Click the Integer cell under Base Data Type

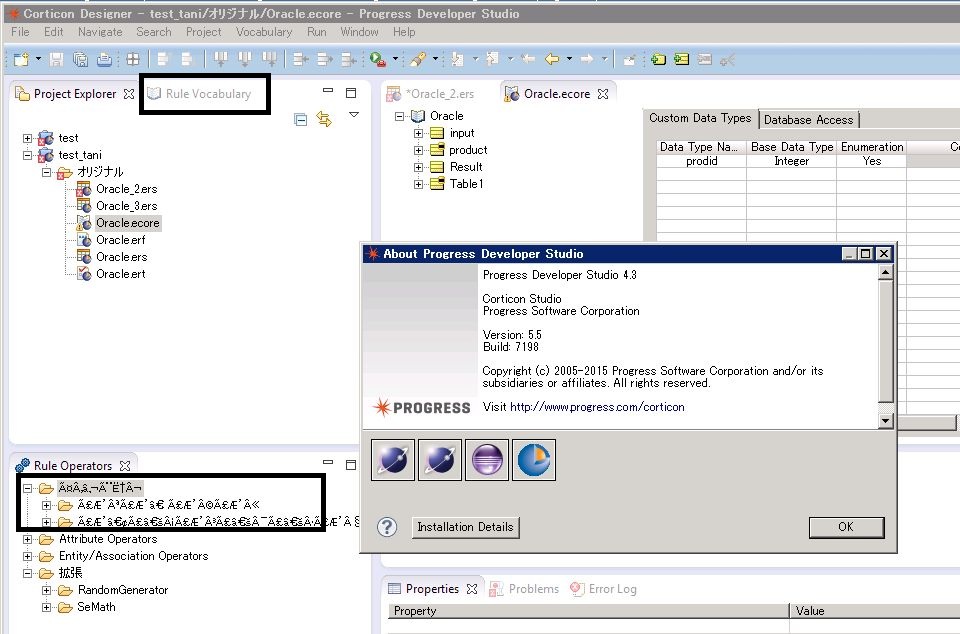[792, 161]
